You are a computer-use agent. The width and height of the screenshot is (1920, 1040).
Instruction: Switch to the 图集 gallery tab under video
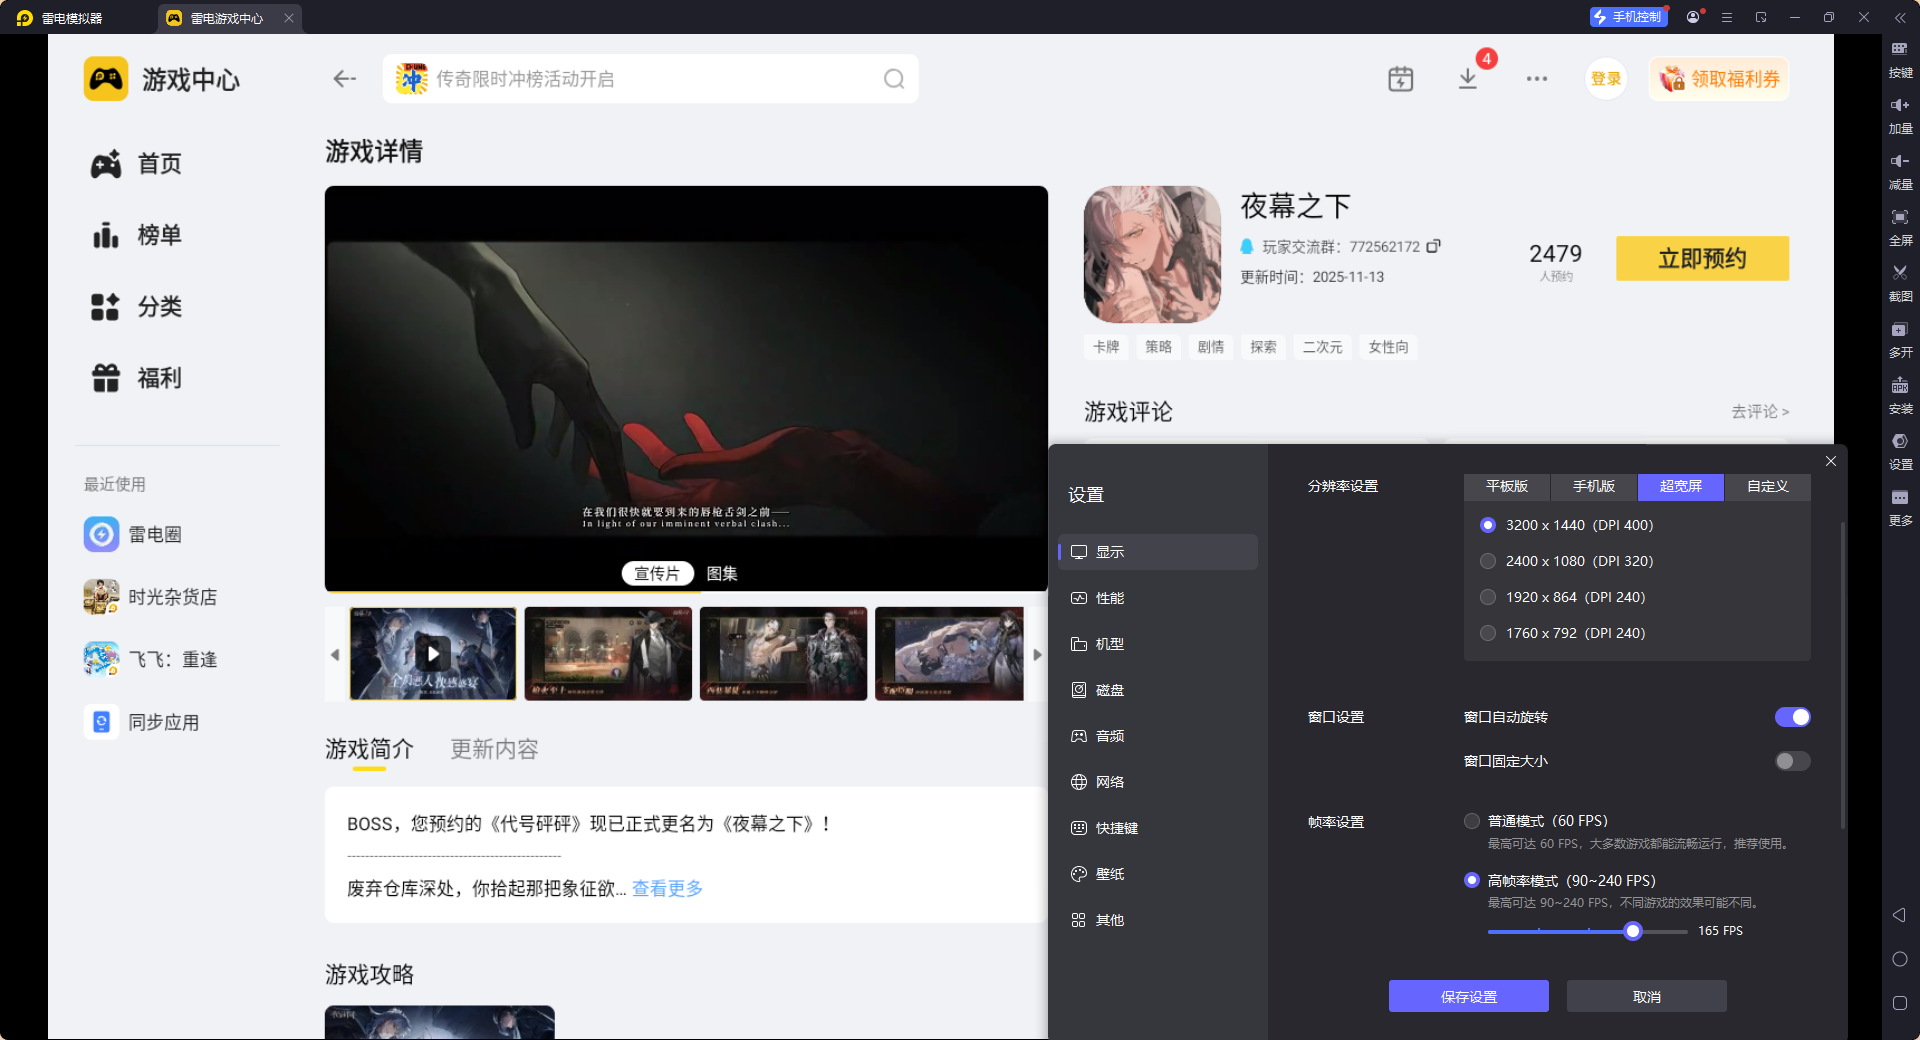coord(721,573)
